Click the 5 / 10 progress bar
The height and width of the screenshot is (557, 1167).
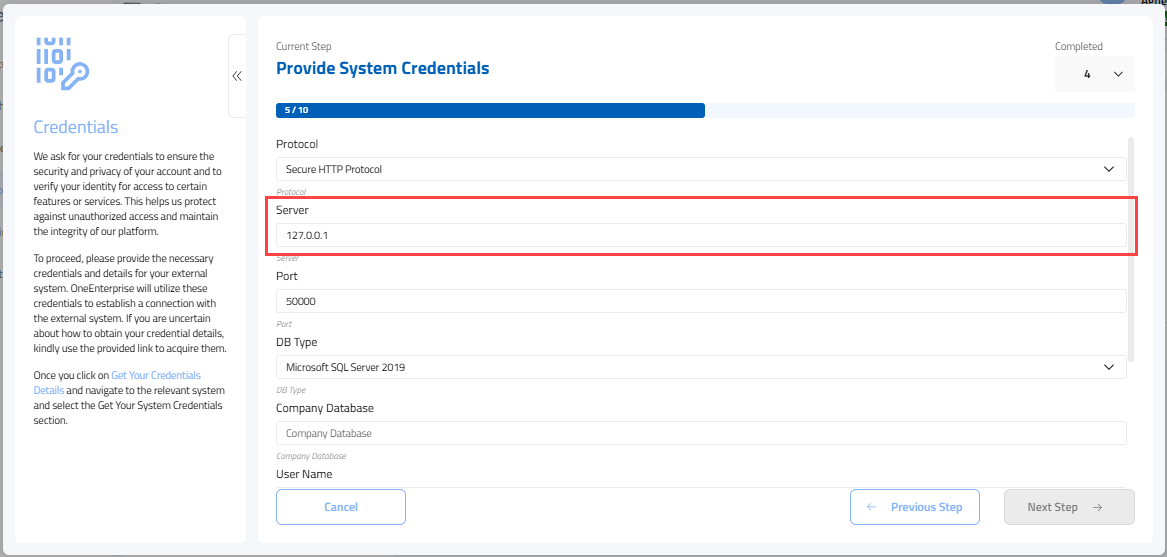point(490,110)
